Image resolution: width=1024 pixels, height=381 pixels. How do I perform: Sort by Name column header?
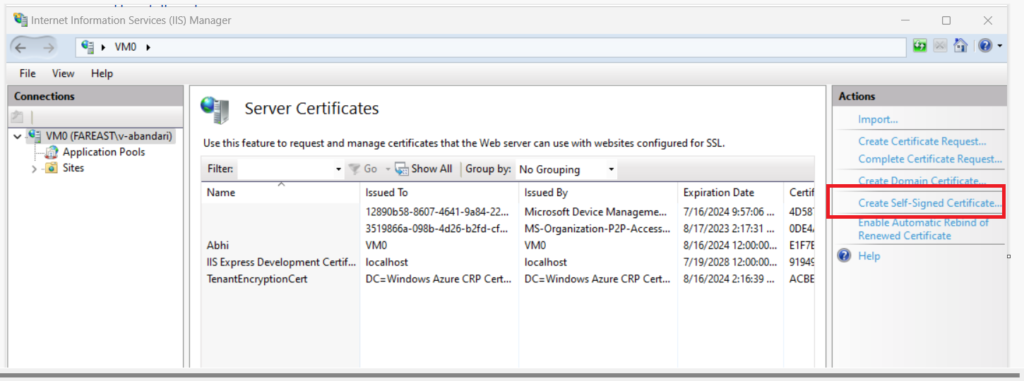click(x=281, y=193)
